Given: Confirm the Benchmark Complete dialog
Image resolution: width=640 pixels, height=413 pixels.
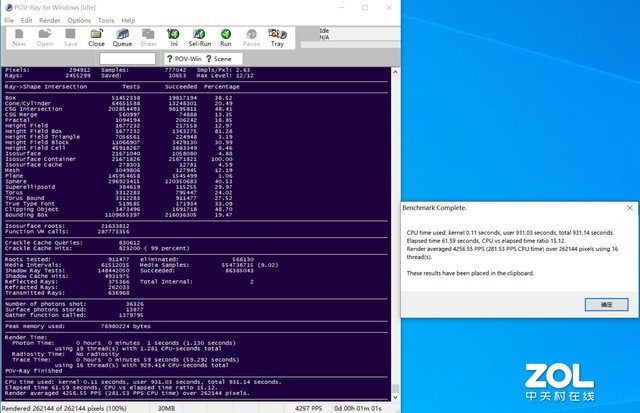Looking at the screenshot, I should (606, 304).
